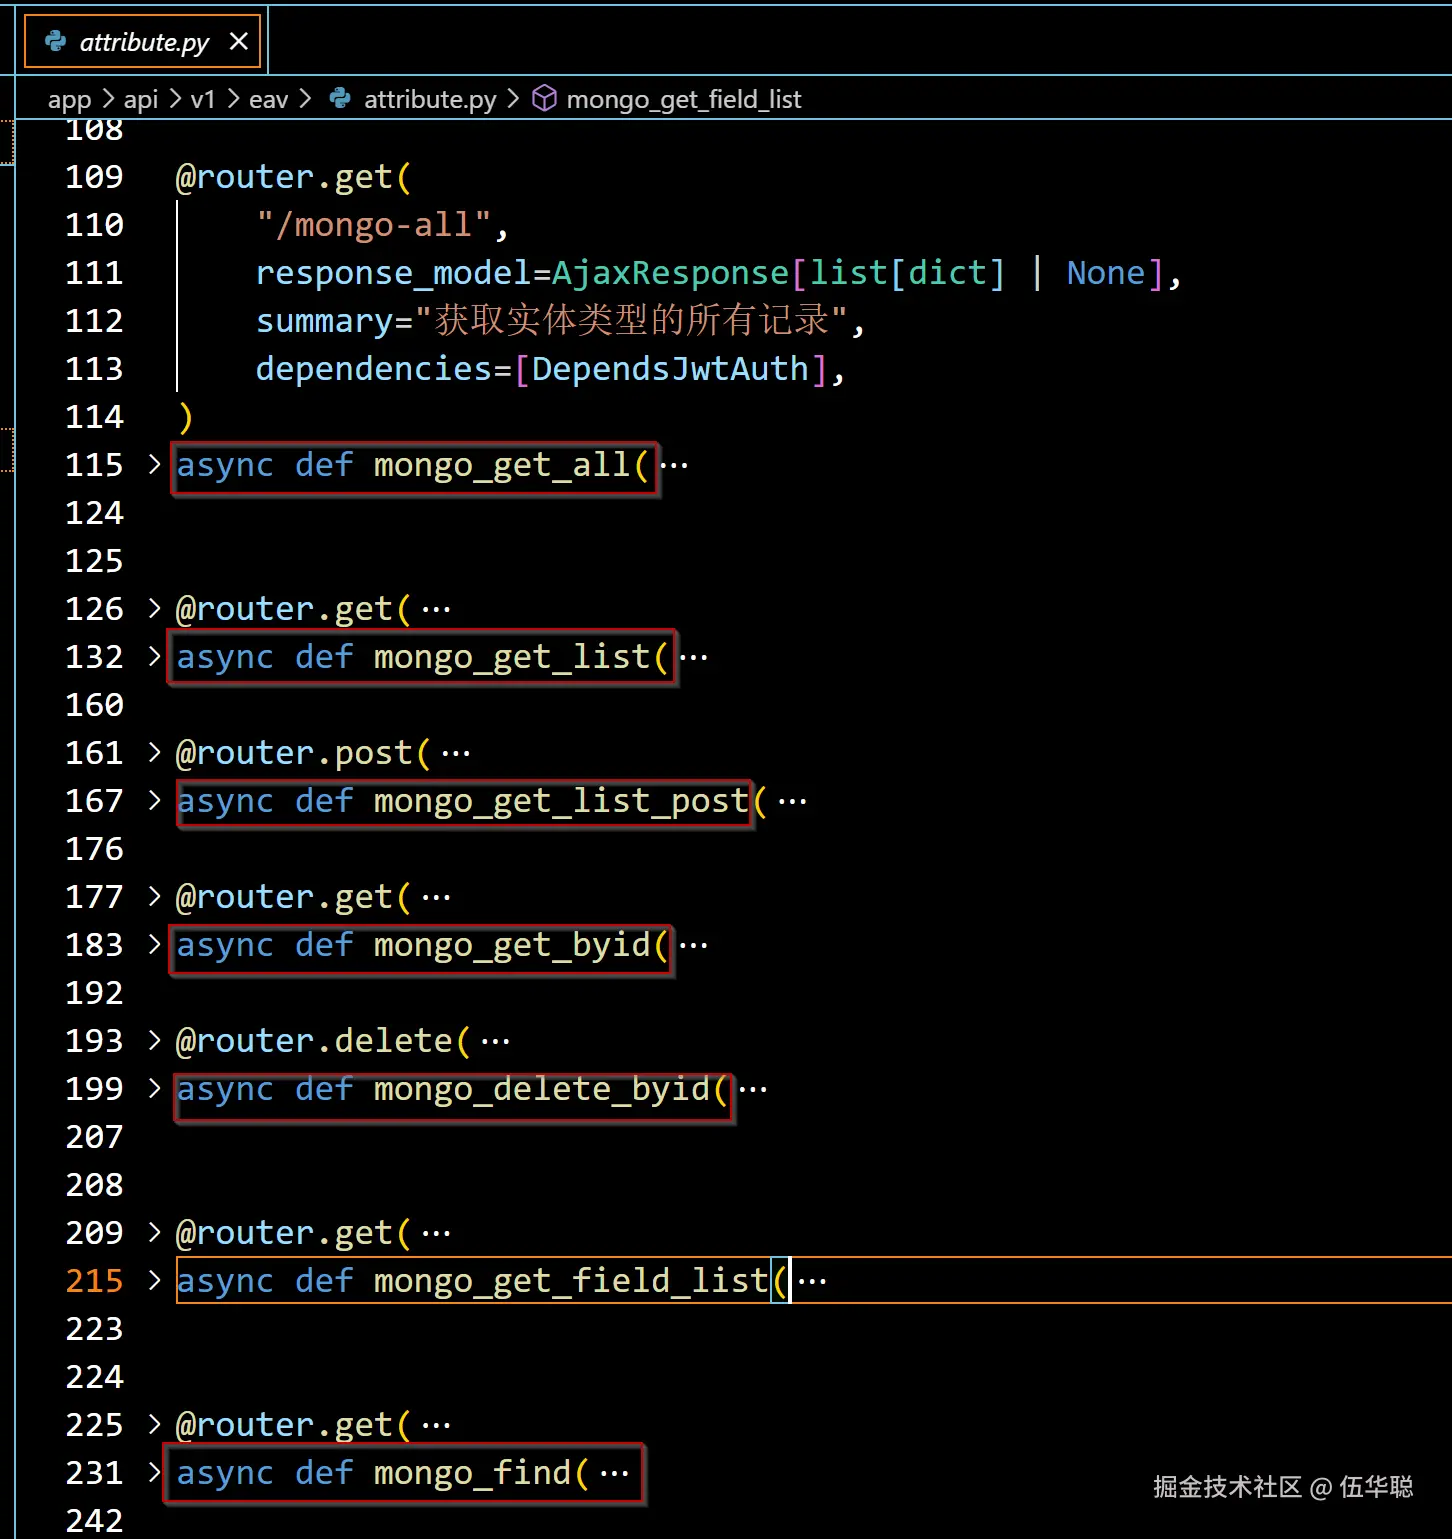
Task: Click function name mongo_get_list_post
Action: coord(561,801)
